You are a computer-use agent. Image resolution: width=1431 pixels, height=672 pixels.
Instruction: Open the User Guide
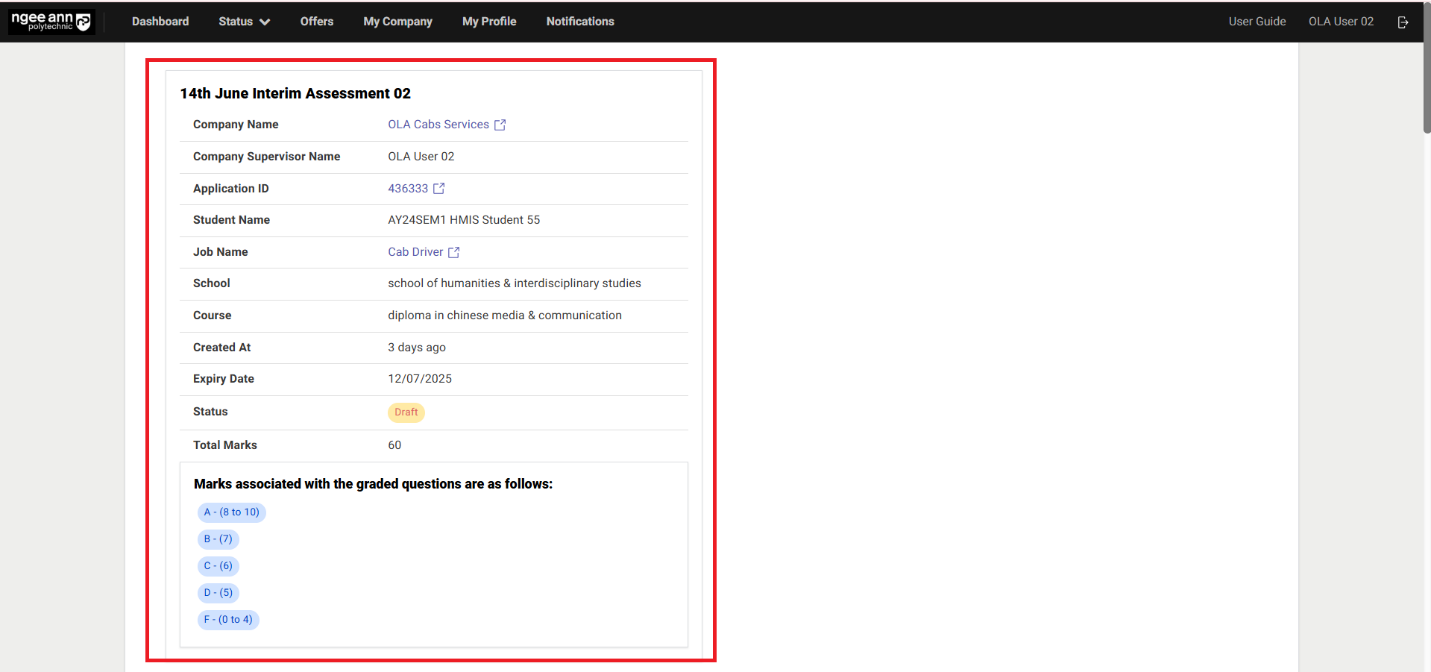[1257, 21]
